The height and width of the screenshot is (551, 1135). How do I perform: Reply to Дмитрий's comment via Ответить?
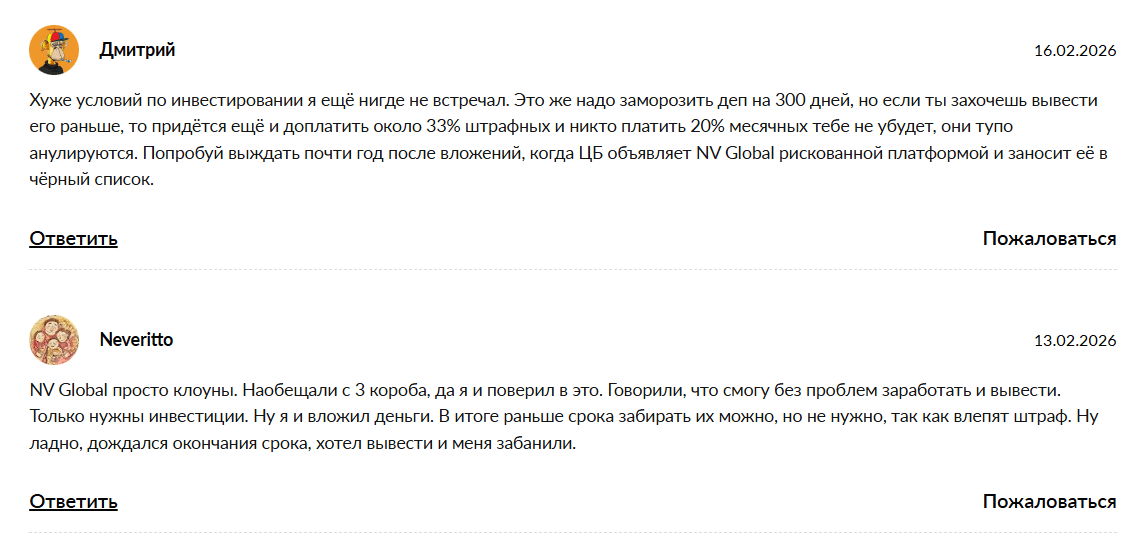(x=73, y=238)
